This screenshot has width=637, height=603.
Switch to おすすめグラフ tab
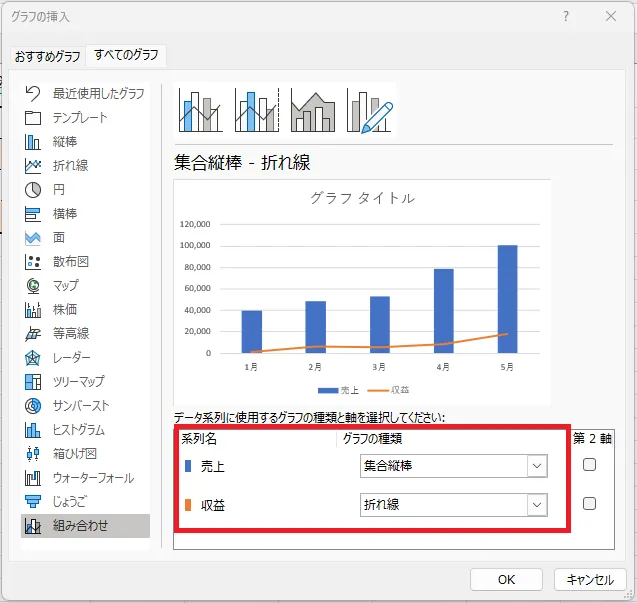point(48,56)
